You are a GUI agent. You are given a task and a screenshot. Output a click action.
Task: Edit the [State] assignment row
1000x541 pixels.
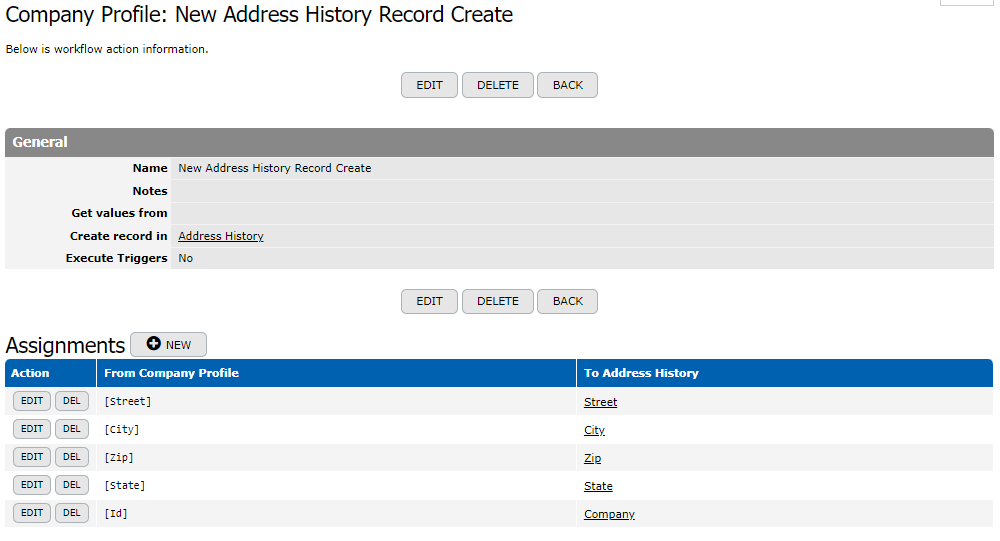click(x=32, y=485)
